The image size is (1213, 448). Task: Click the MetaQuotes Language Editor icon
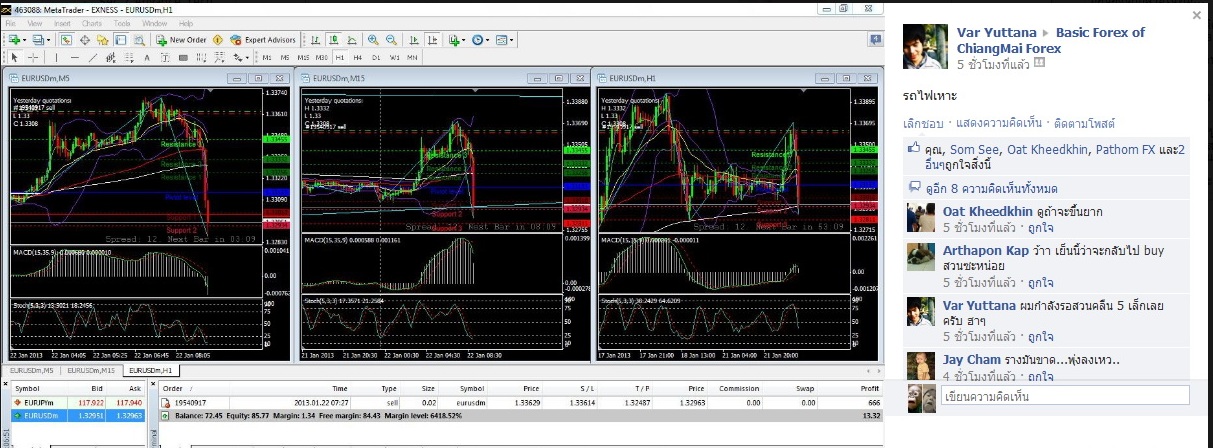[x=217, y=40]
